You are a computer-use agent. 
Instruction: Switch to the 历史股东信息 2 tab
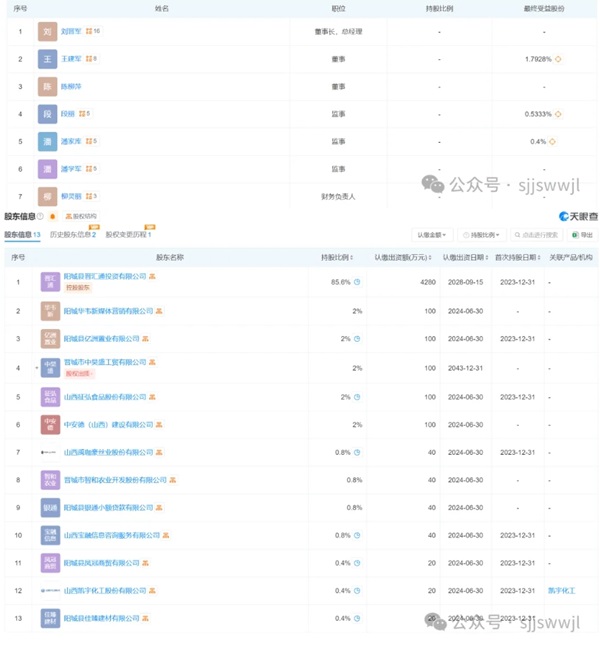[73, 235]
